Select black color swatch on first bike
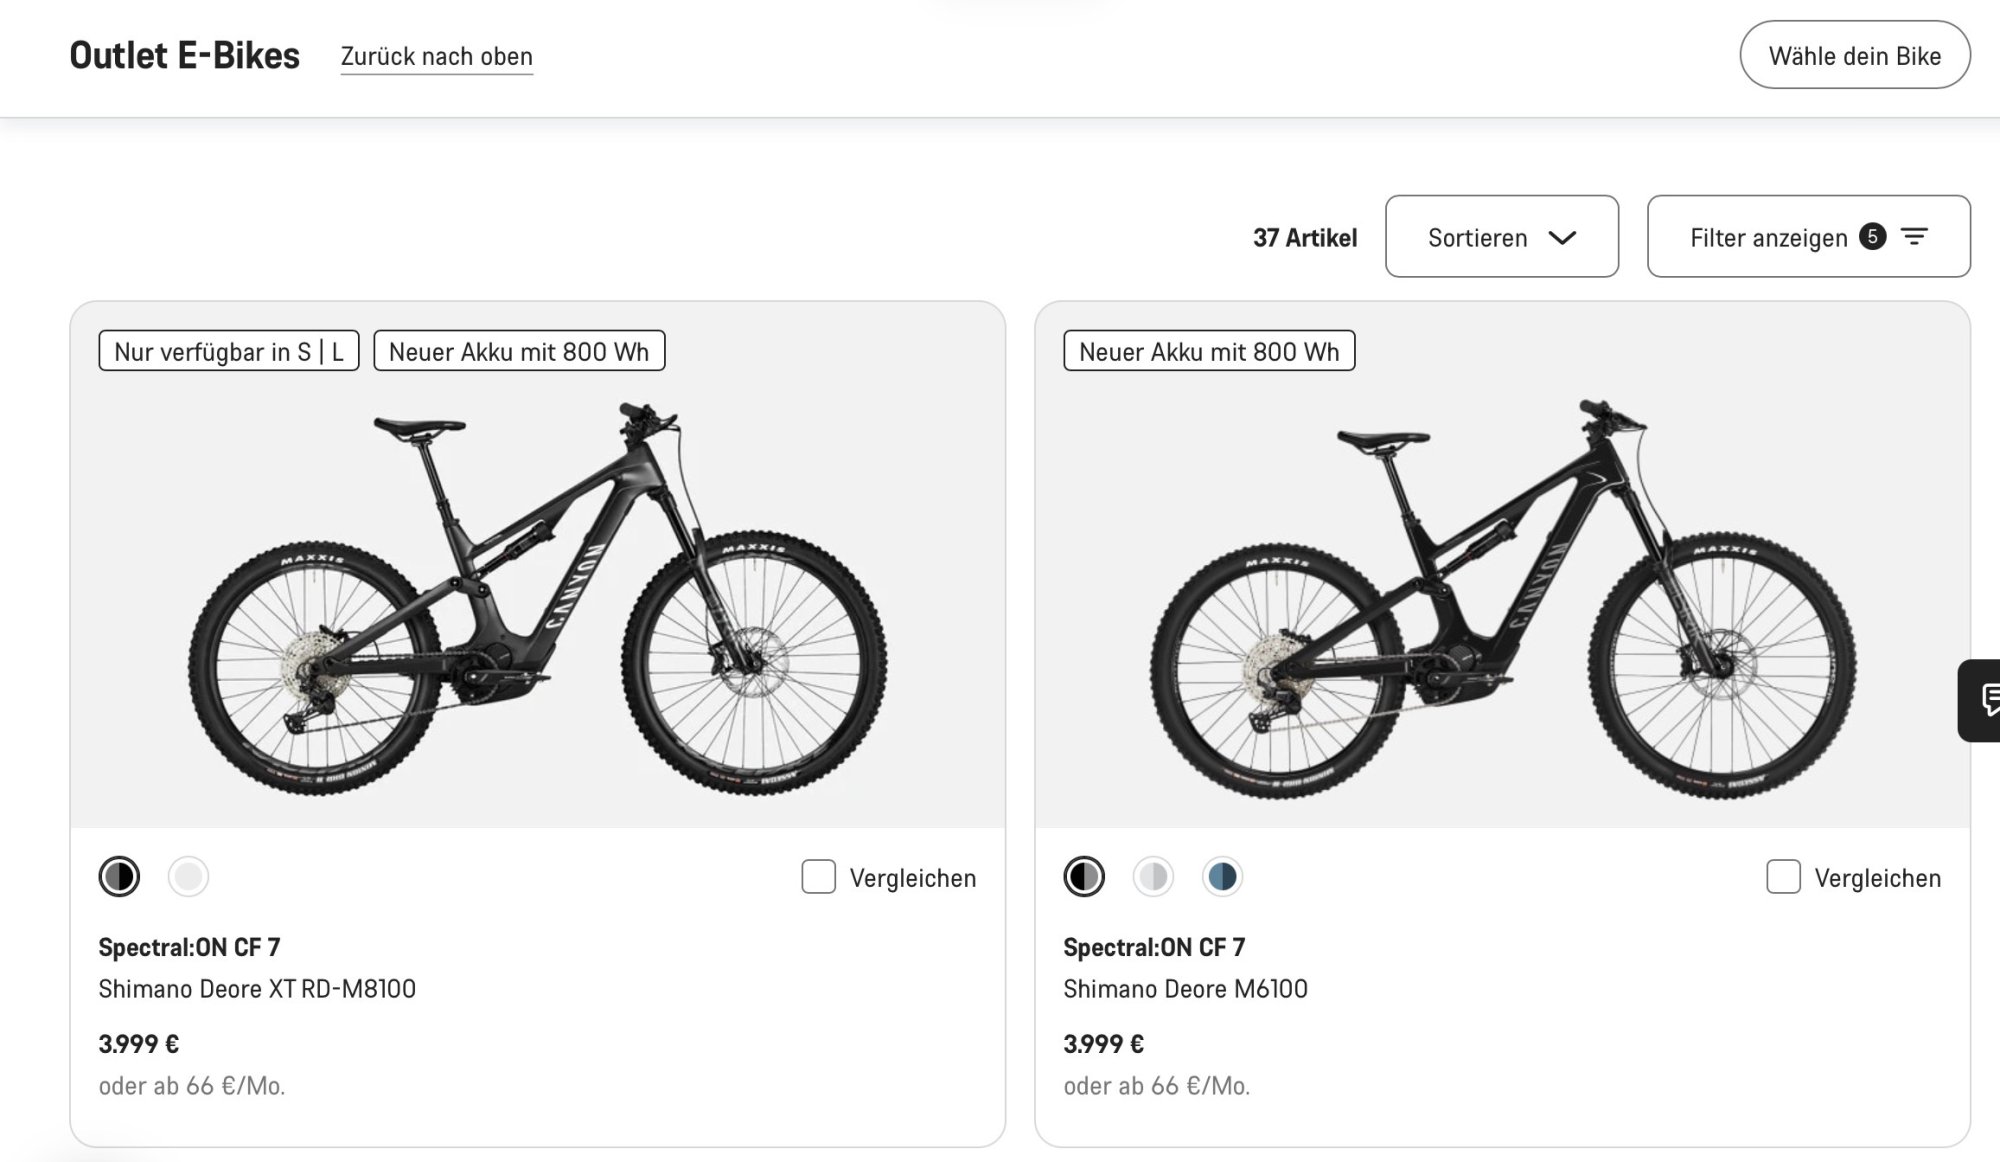Screen dimensions: 2000x1162 (x=119, y=877)
